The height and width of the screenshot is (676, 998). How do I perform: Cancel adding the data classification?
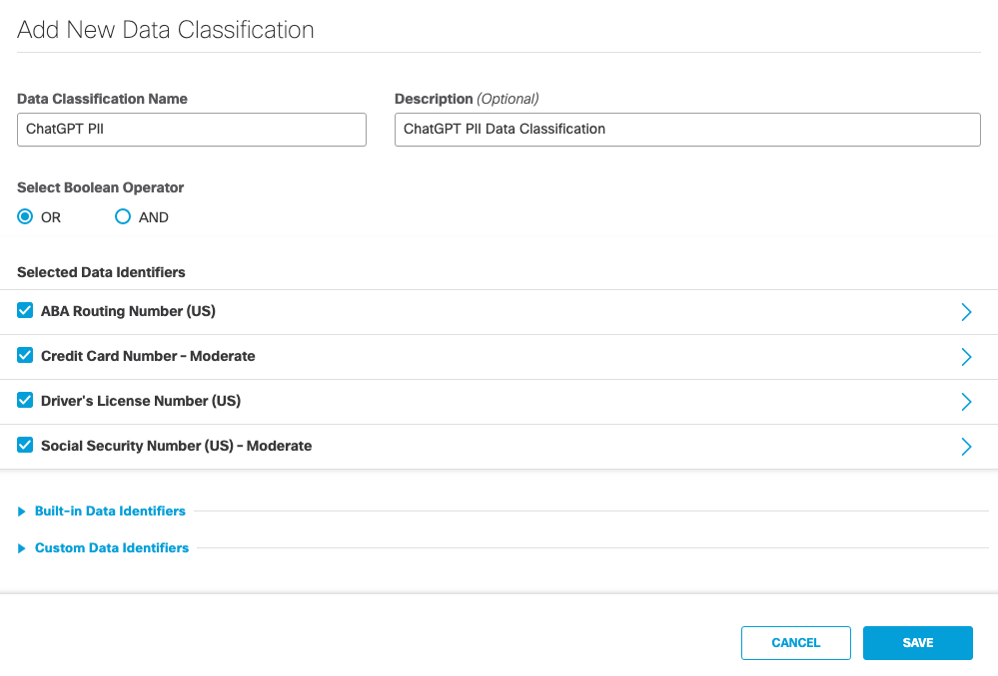795,643
